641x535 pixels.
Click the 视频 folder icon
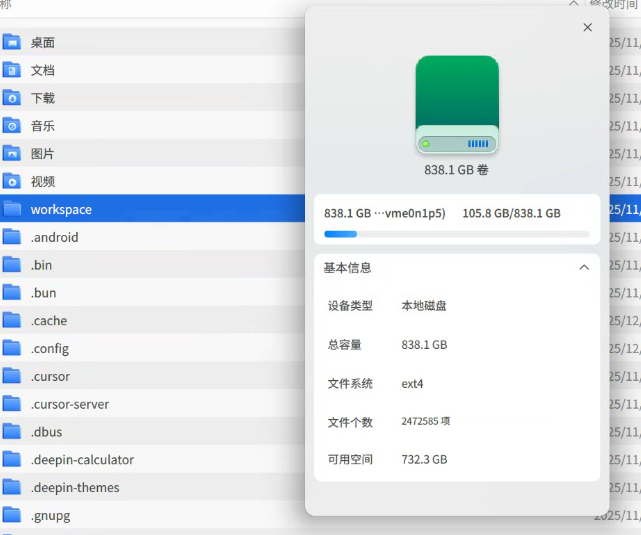click(x=11, y=181)
